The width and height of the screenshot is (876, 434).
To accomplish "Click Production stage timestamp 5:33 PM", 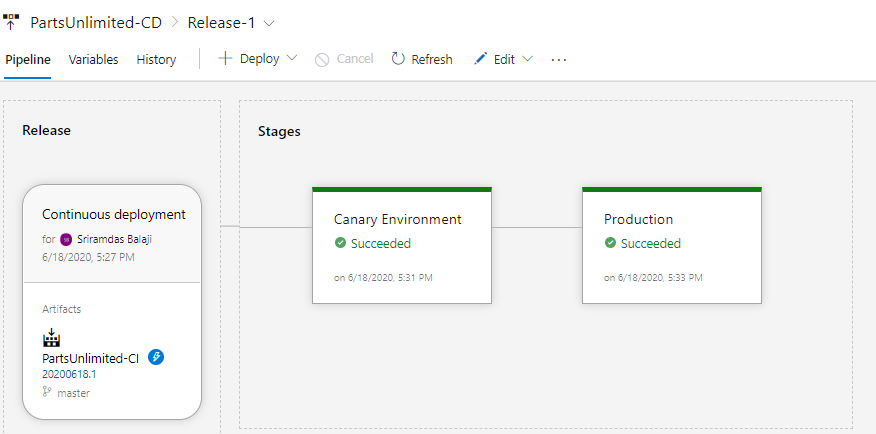I will coord(653,277).
